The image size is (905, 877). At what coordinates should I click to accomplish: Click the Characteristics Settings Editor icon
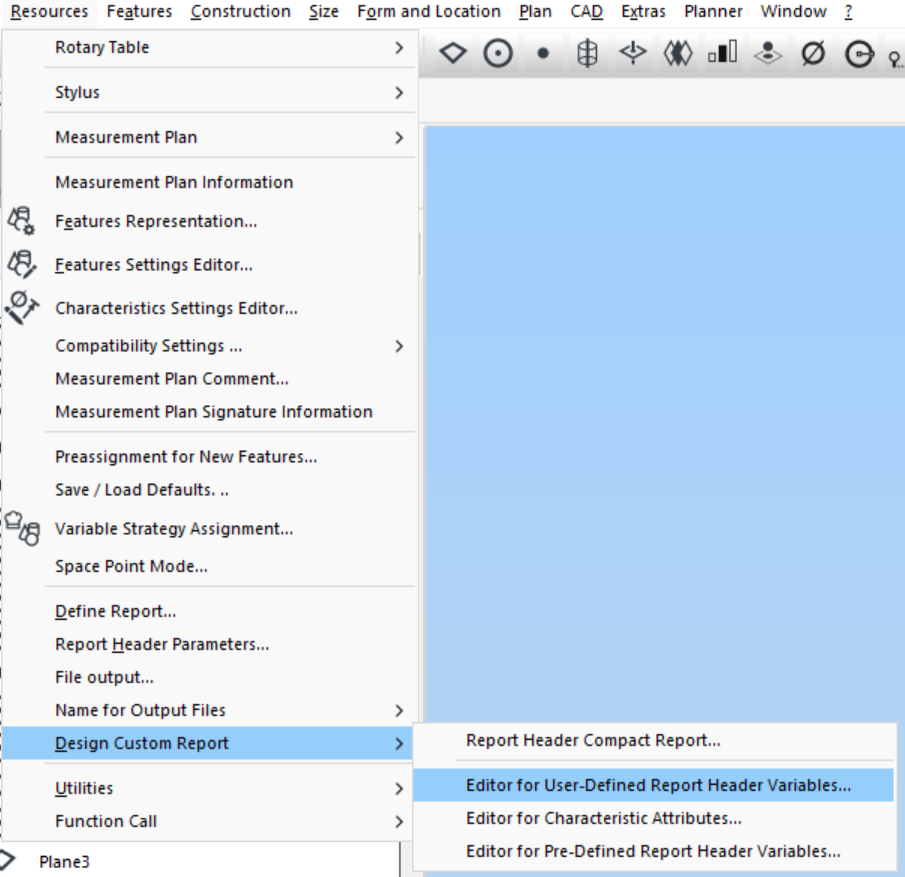click(x=22, y=307)
